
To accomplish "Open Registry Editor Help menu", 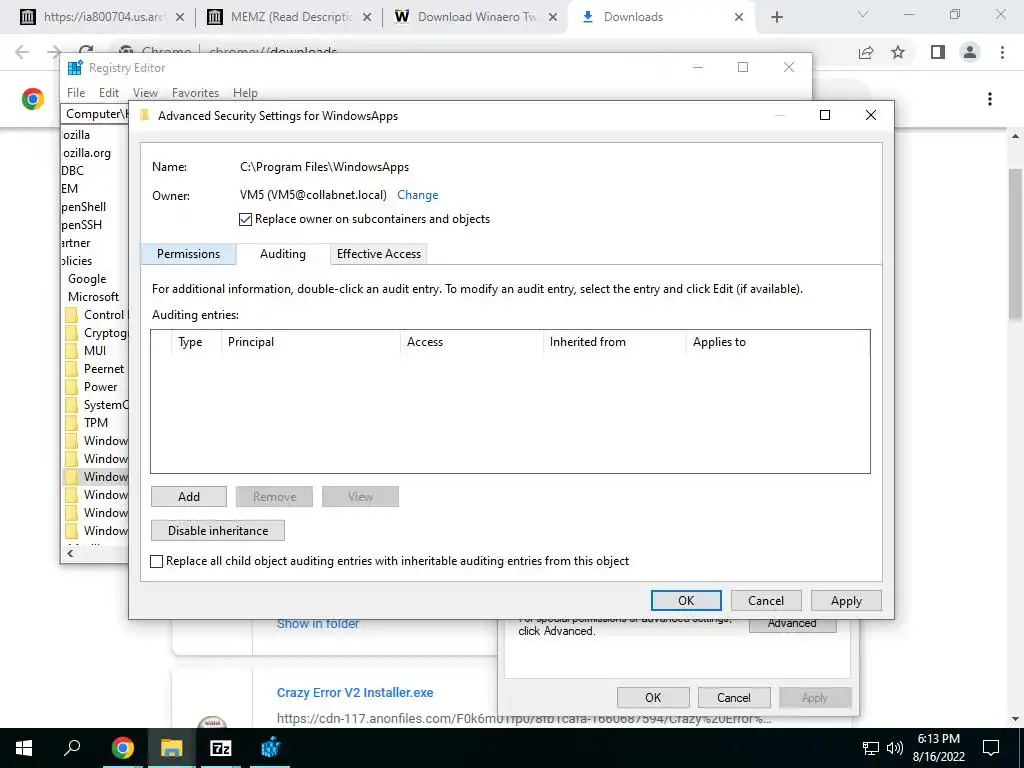I will point(245,93).
